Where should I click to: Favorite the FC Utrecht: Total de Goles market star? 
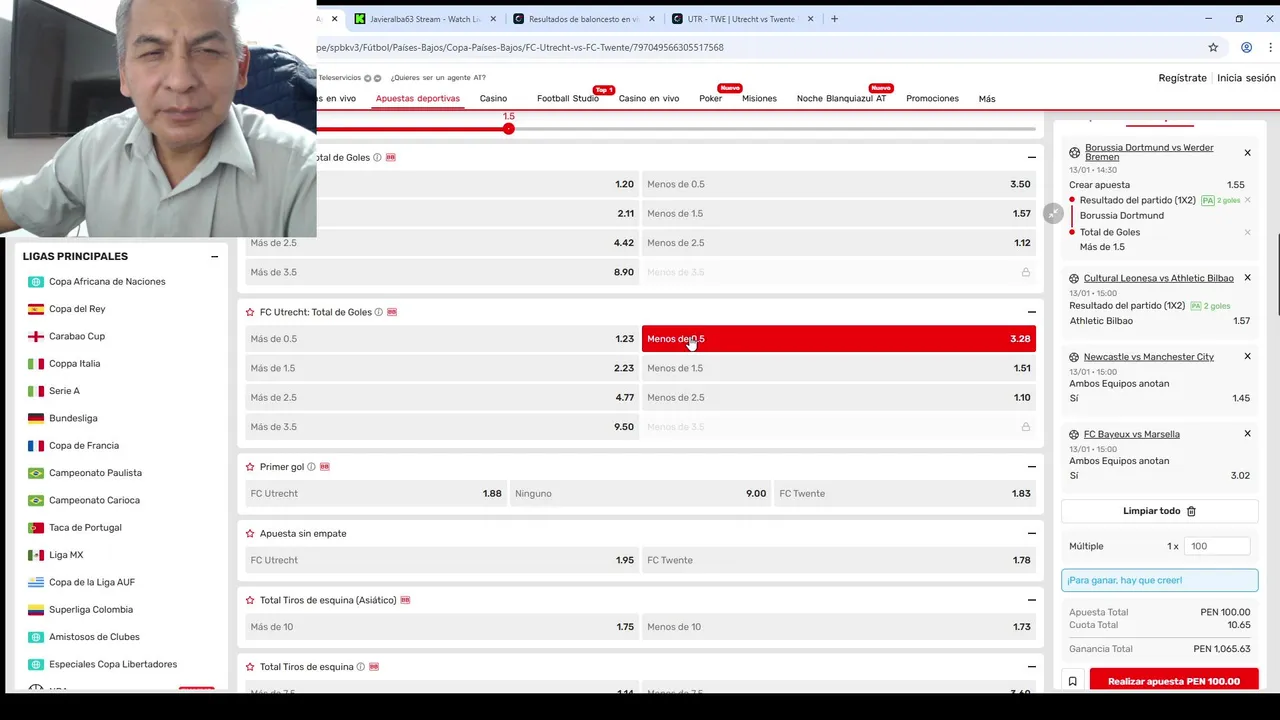pyautogui.click(x=250, y=312)
